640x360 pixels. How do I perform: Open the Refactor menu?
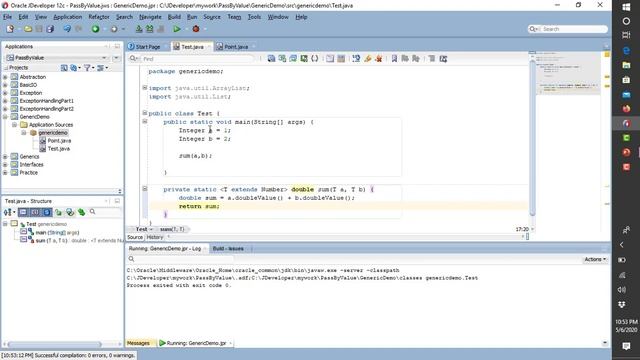tap(99, 17)
